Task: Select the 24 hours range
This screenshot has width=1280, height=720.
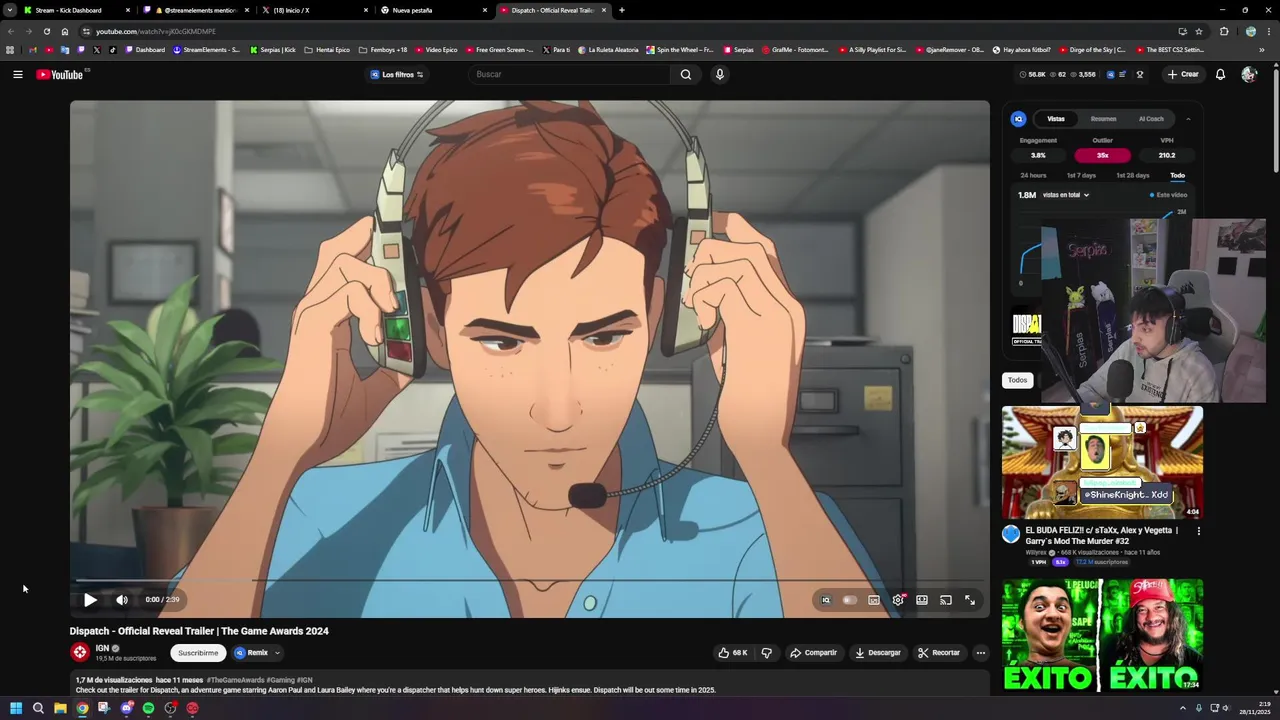Action: pyautogui.click(x=1033, y=175)
